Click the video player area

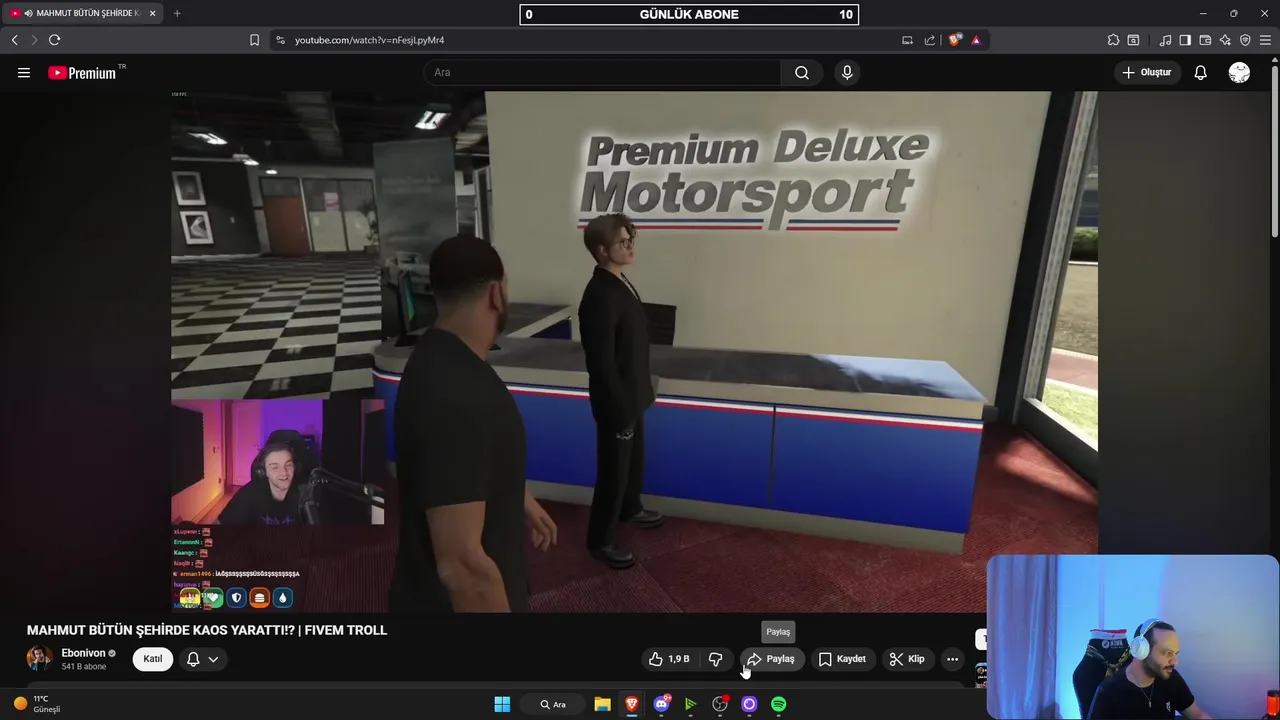coord(634,351)
